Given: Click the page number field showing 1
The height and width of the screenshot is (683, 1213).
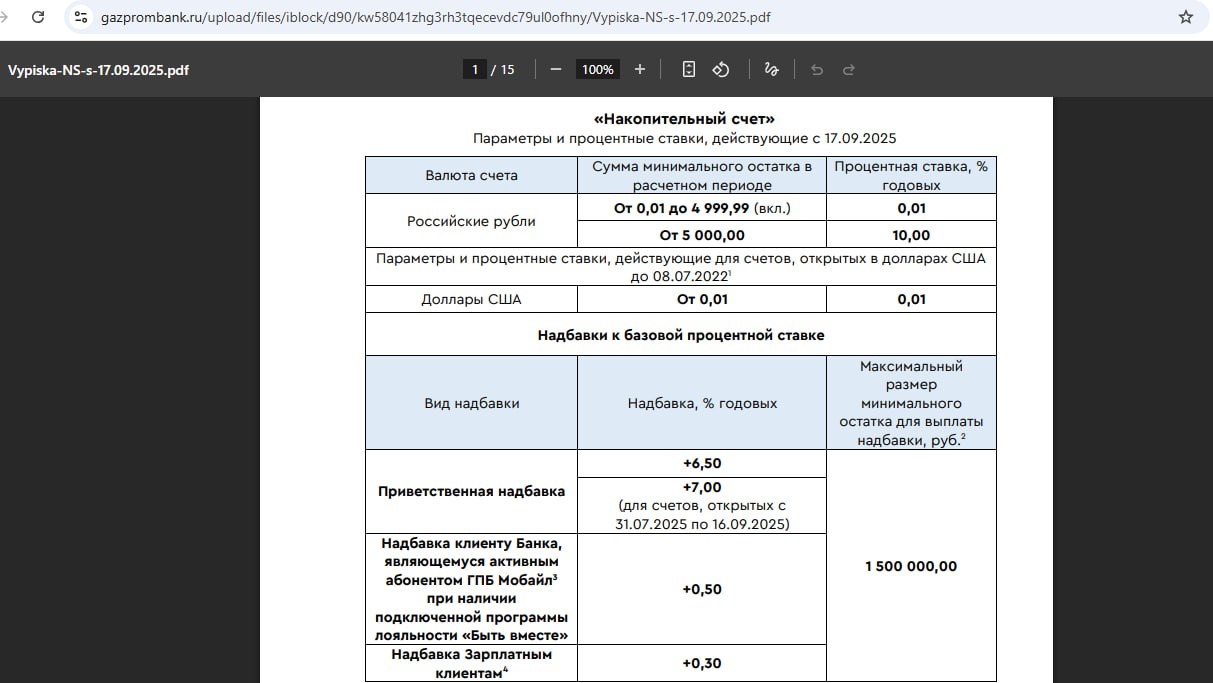Looking at the screenshot, I should 474,69.
